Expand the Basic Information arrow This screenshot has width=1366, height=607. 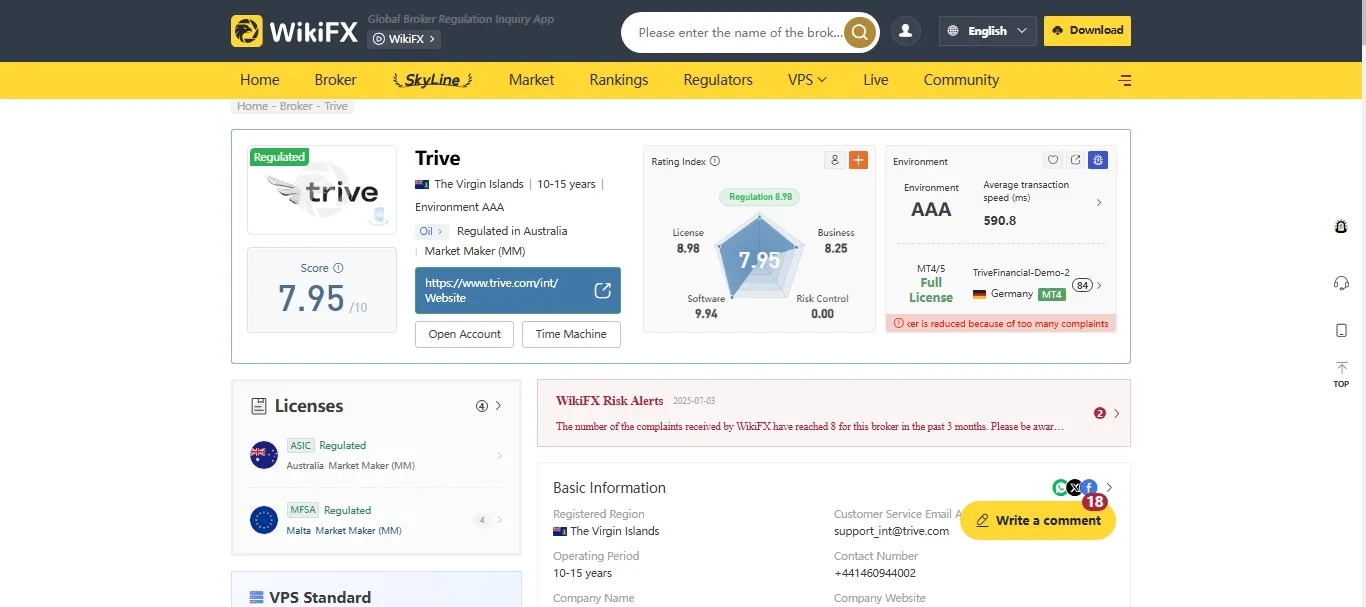pyautogui.click(x=1109, y=488)
